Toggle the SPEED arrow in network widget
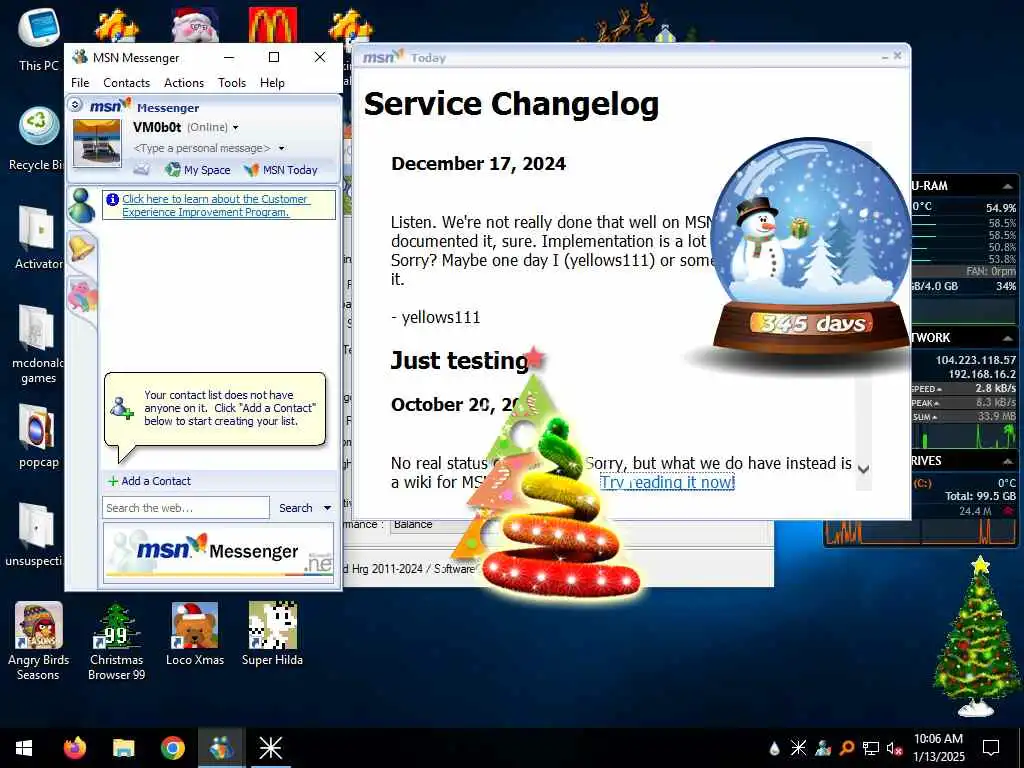 938,389
